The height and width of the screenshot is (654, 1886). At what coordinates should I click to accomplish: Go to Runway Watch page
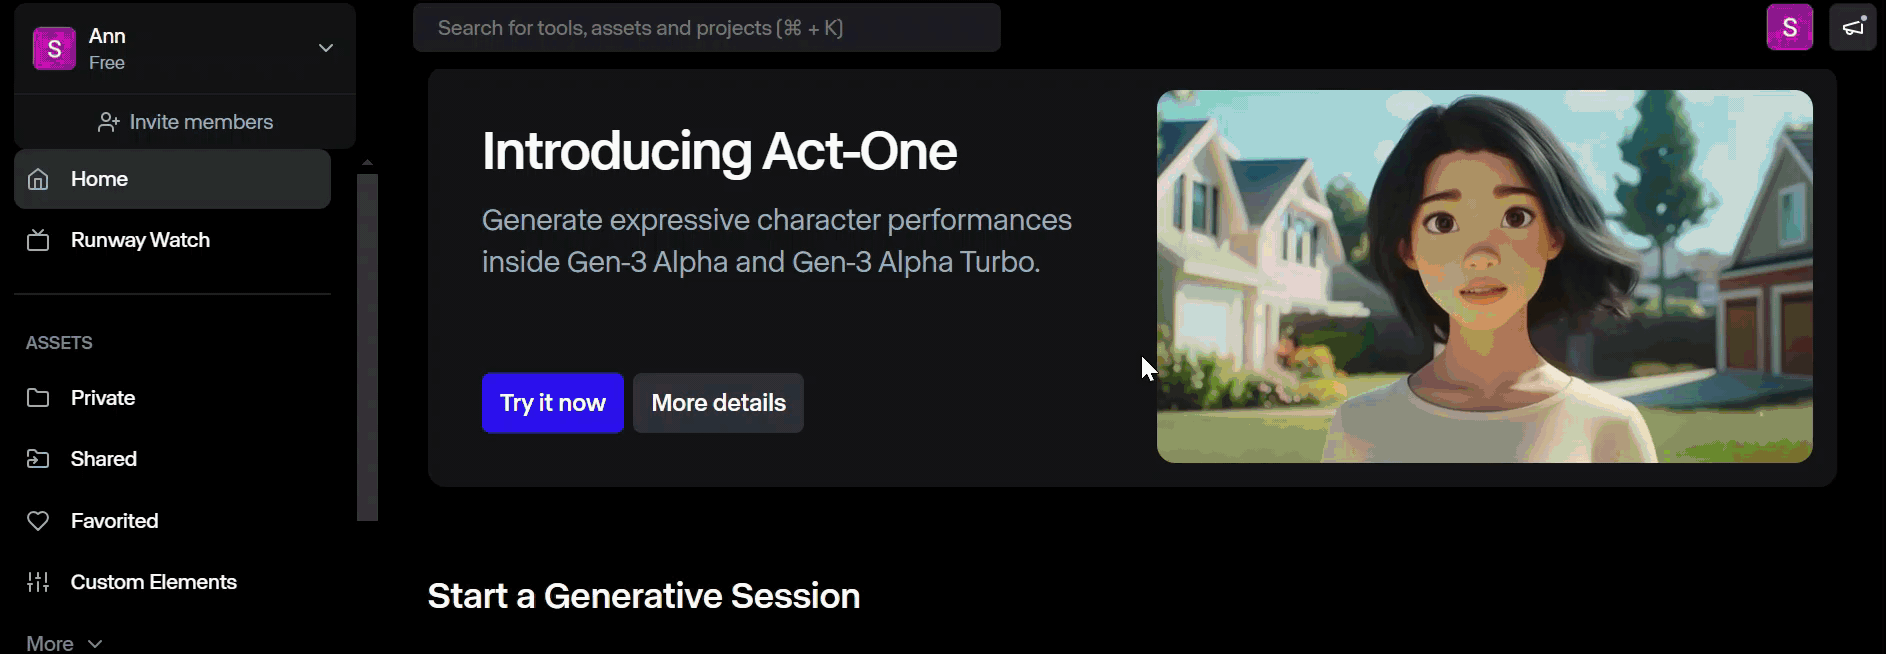140,240
